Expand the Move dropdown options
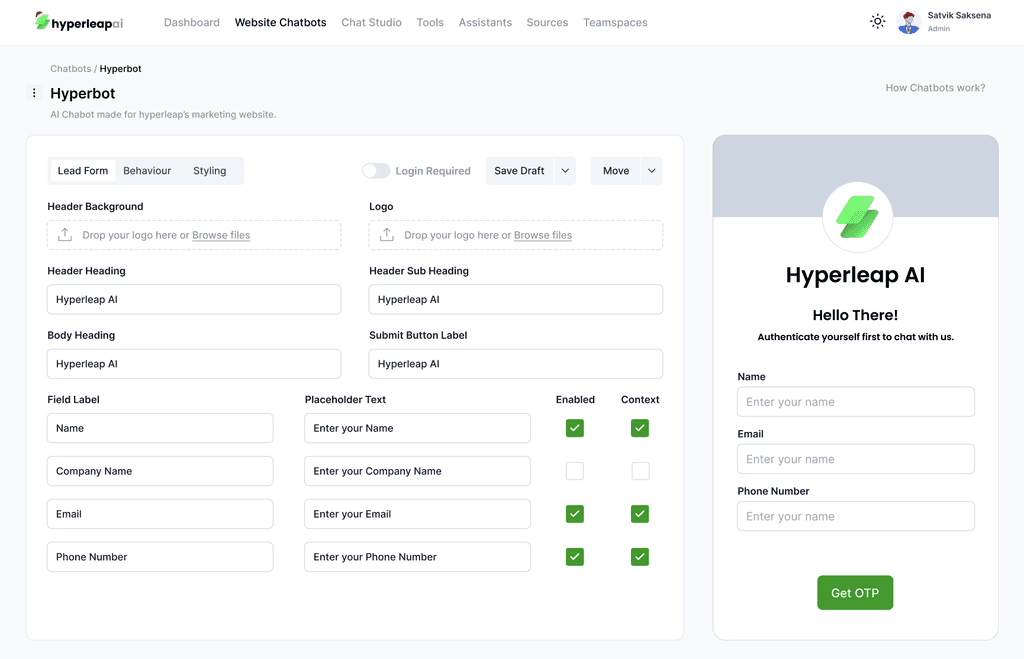This screenshot has width=1024, height=659. tap(650, 170)
